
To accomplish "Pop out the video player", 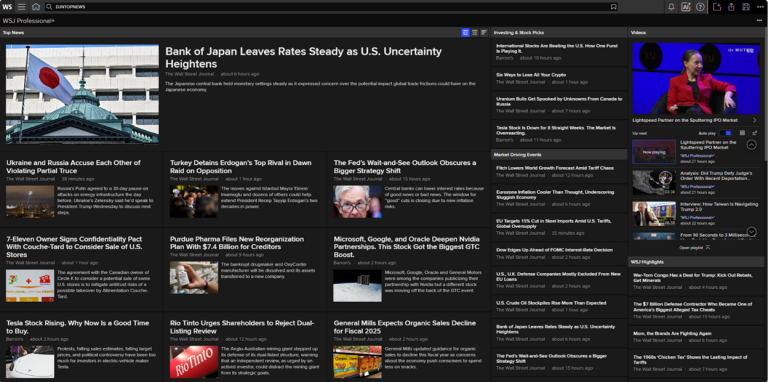I will pyautogui.click(x=754, y=133).
